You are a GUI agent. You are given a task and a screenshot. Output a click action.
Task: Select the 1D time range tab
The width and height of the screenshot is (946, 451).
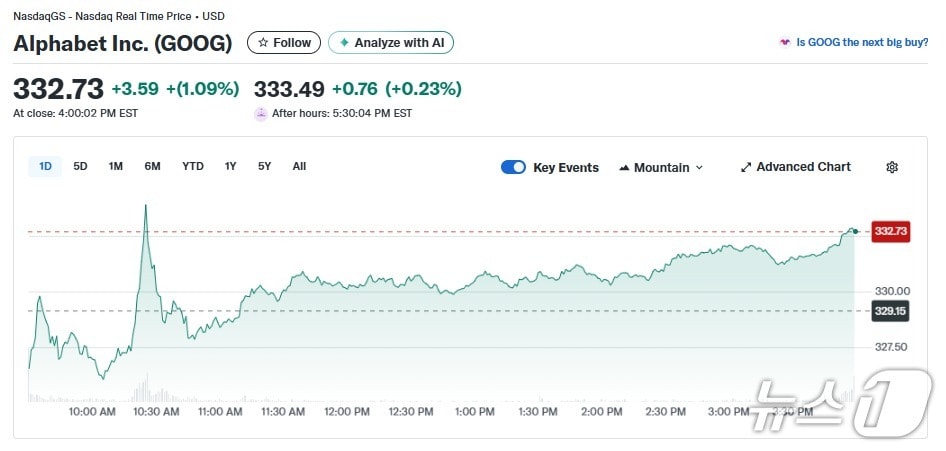[45, 166]
